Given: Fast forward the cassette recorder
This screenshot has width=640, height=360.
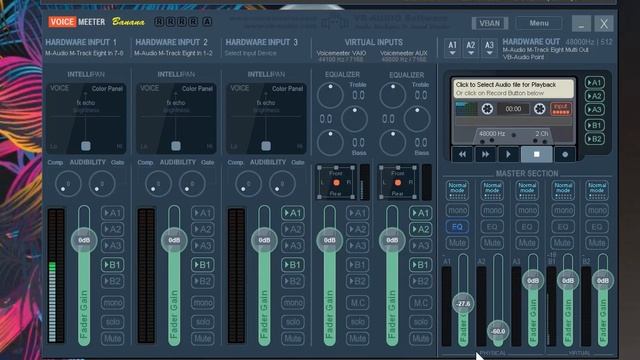Looking at the screenshot, I should 485,154.
